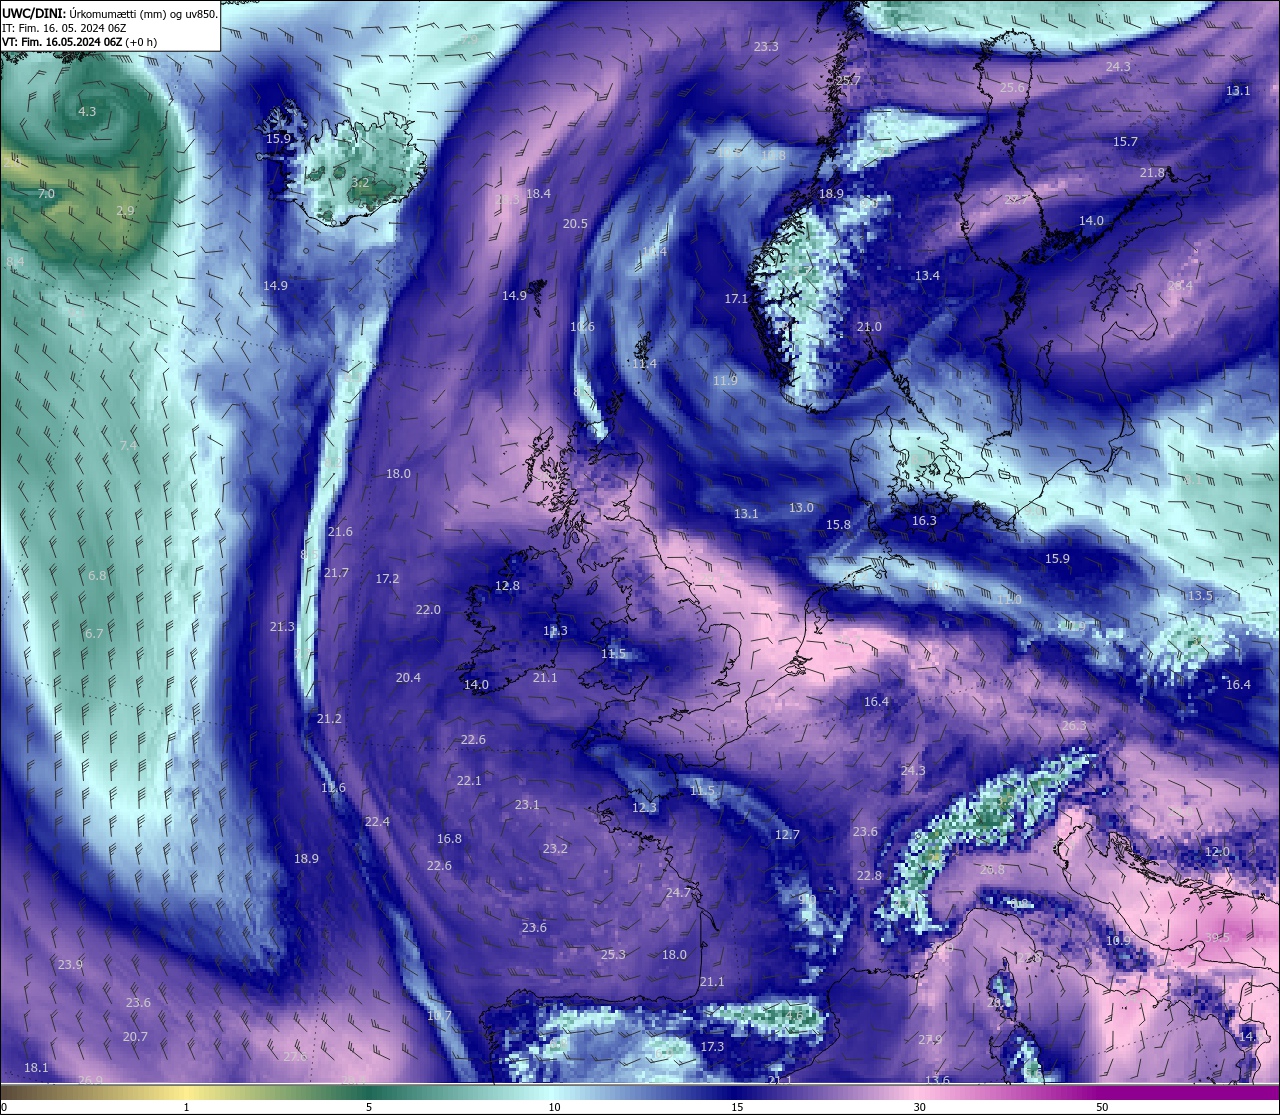Click the map value 15.7
1280x1115 pixels.
pyautogui.click(x=1125, y=141)
